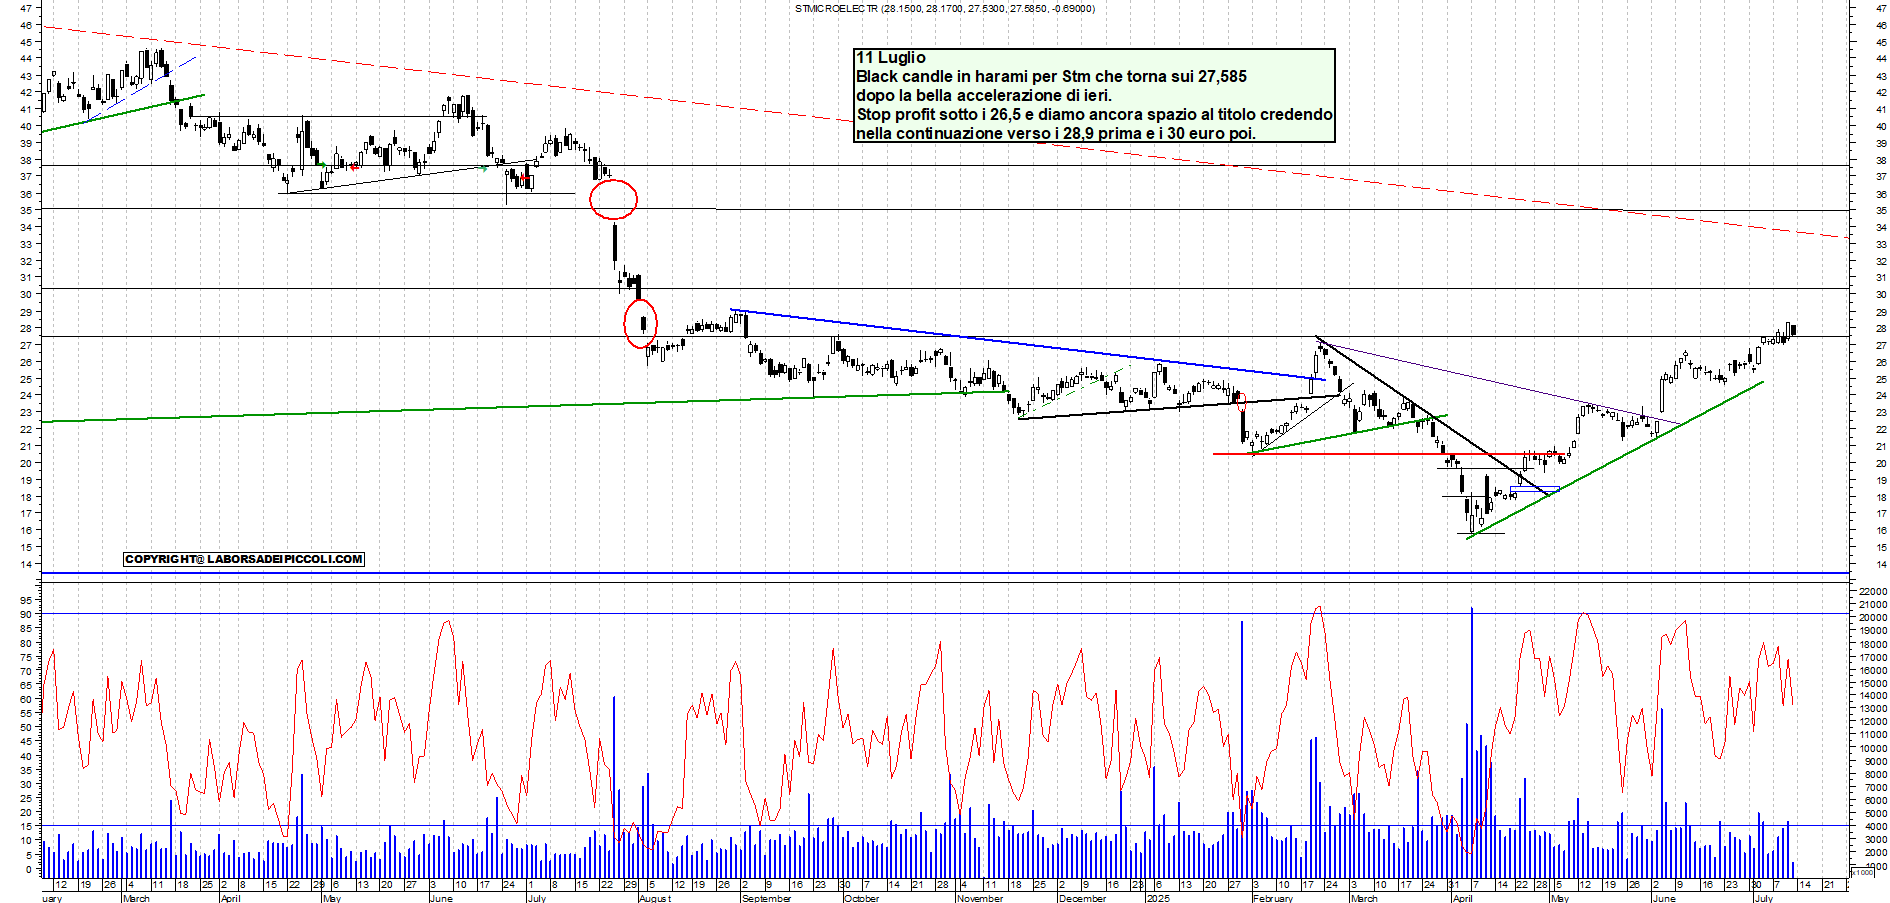1890x903 pixels.
Task: Click the COPYRIGHT@ LABORSADEIPICCOLI.COM label
Action: pos(244,559)
